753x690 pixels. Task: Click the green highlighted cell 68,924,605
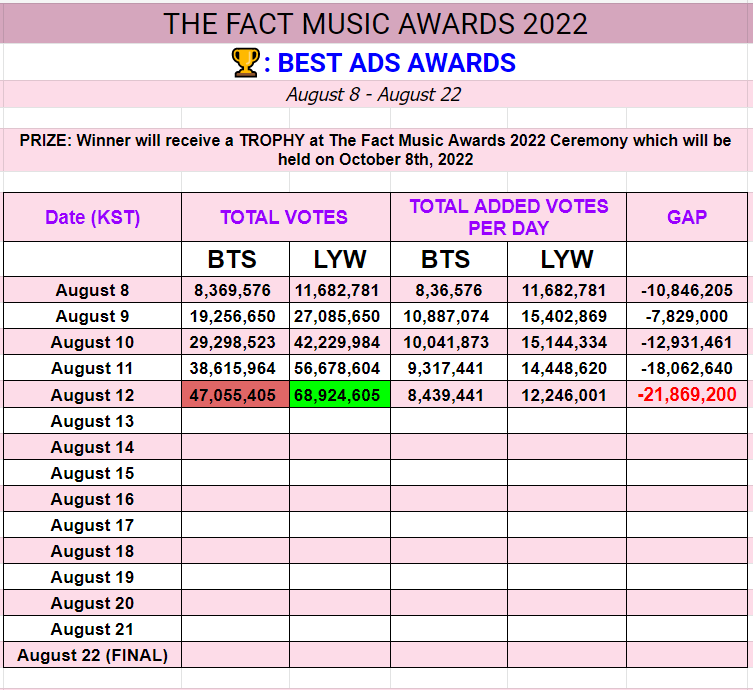tap(340, 395)
